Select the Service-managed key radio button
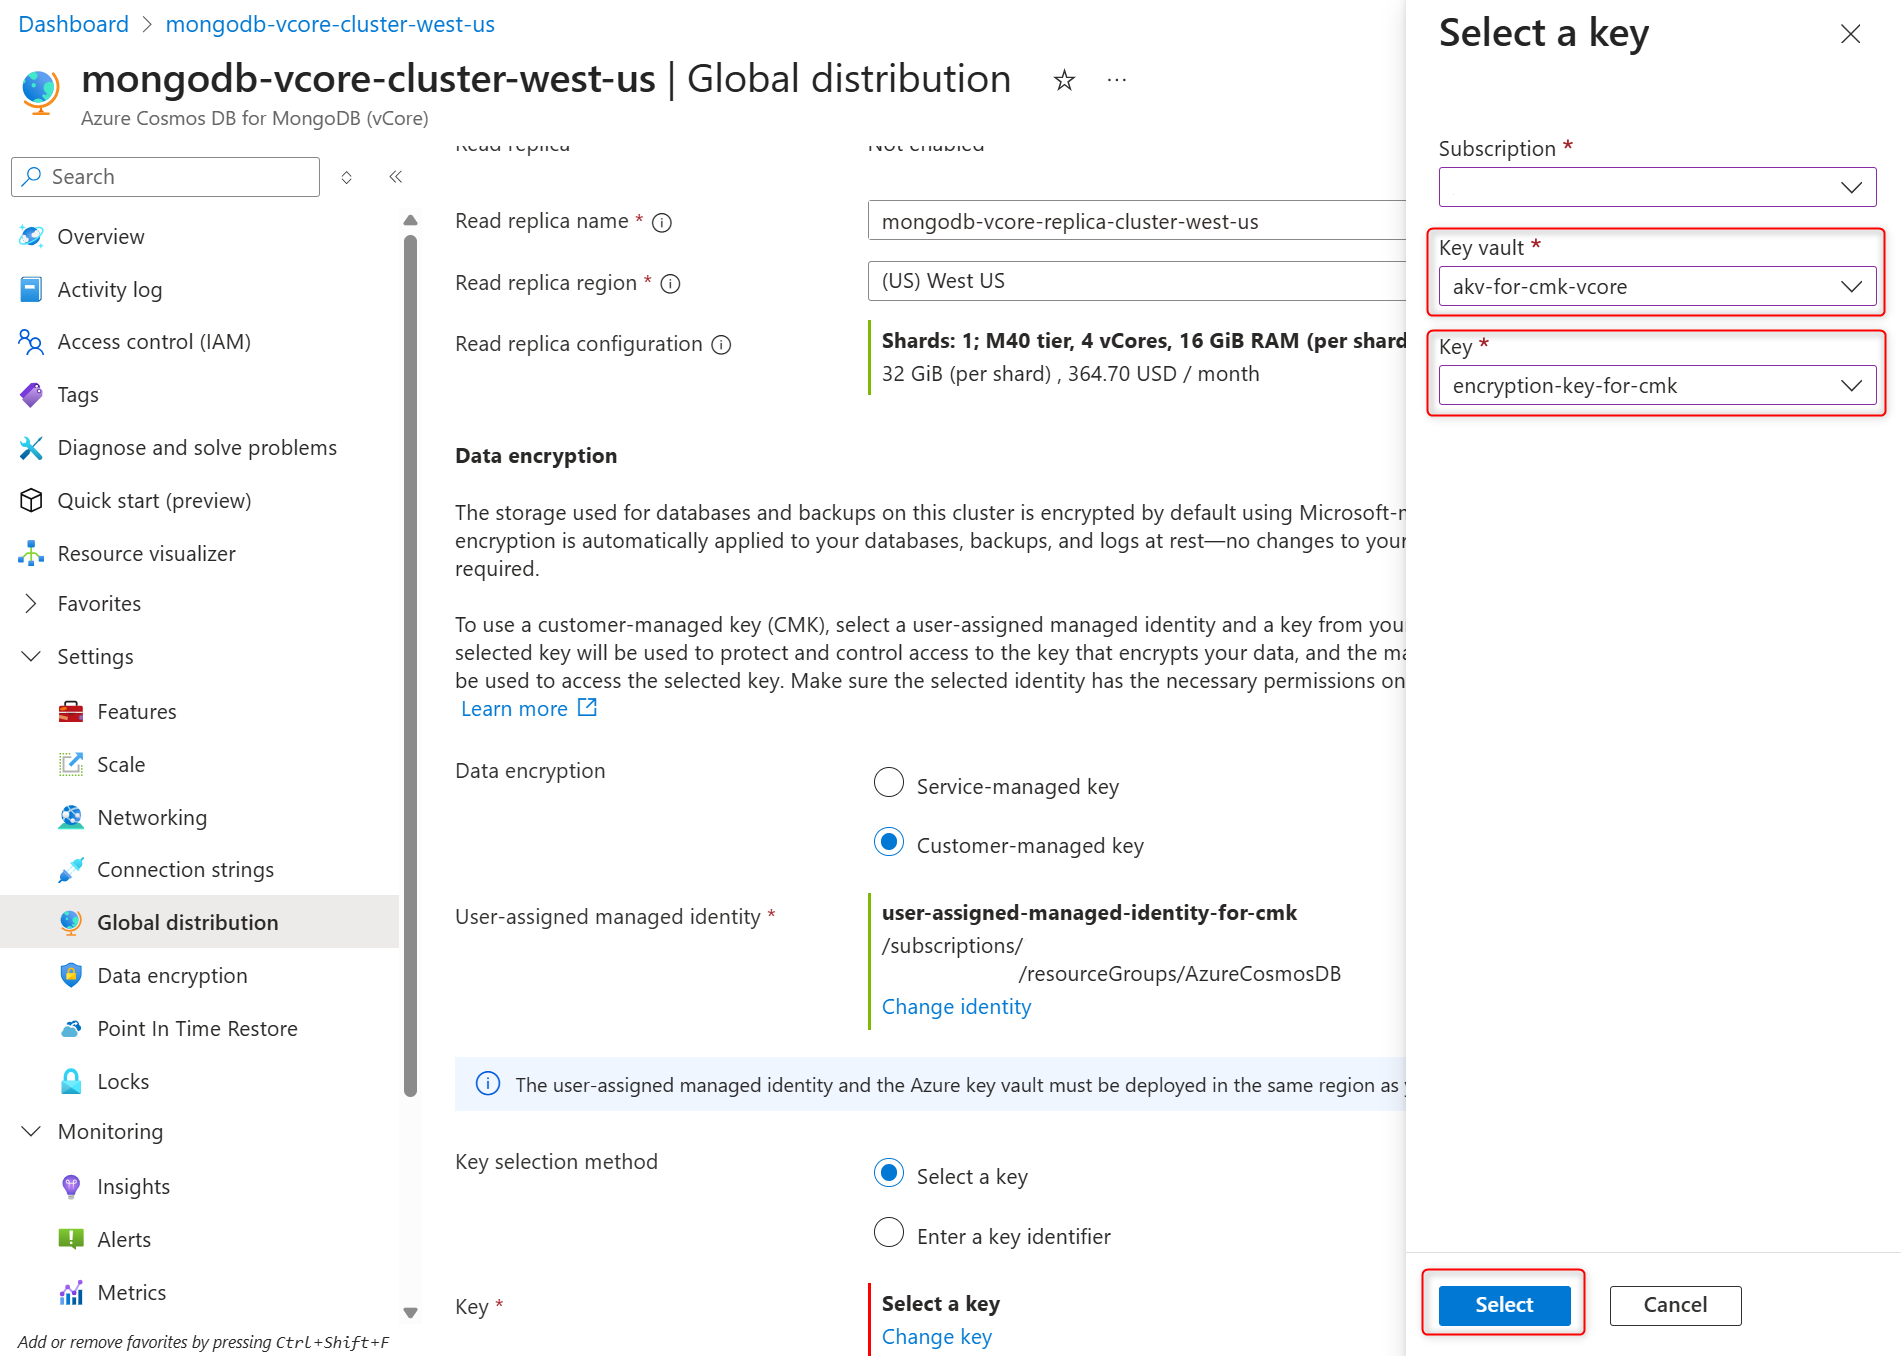This screenshot has height=1356, width=1901. click(x=889, y=783)
